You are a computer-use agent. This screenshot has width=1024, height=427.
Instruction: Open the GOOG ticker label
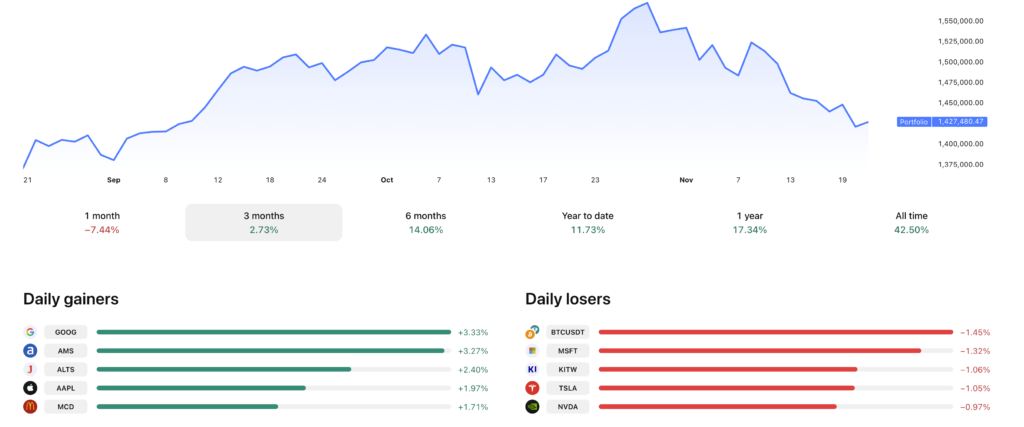66,332
